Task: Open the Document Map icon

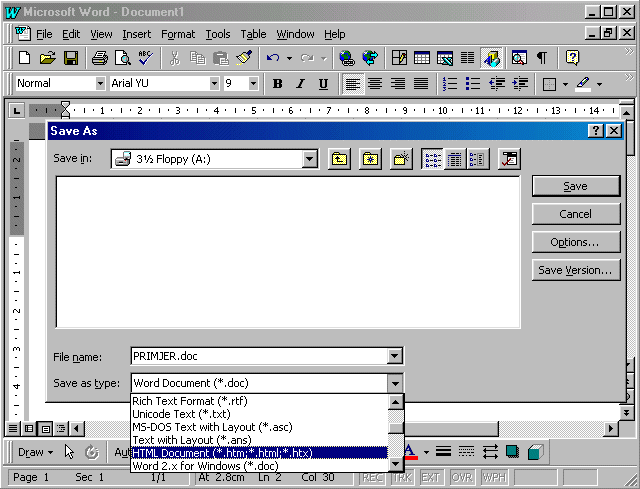Action: [x=519, y=58]
